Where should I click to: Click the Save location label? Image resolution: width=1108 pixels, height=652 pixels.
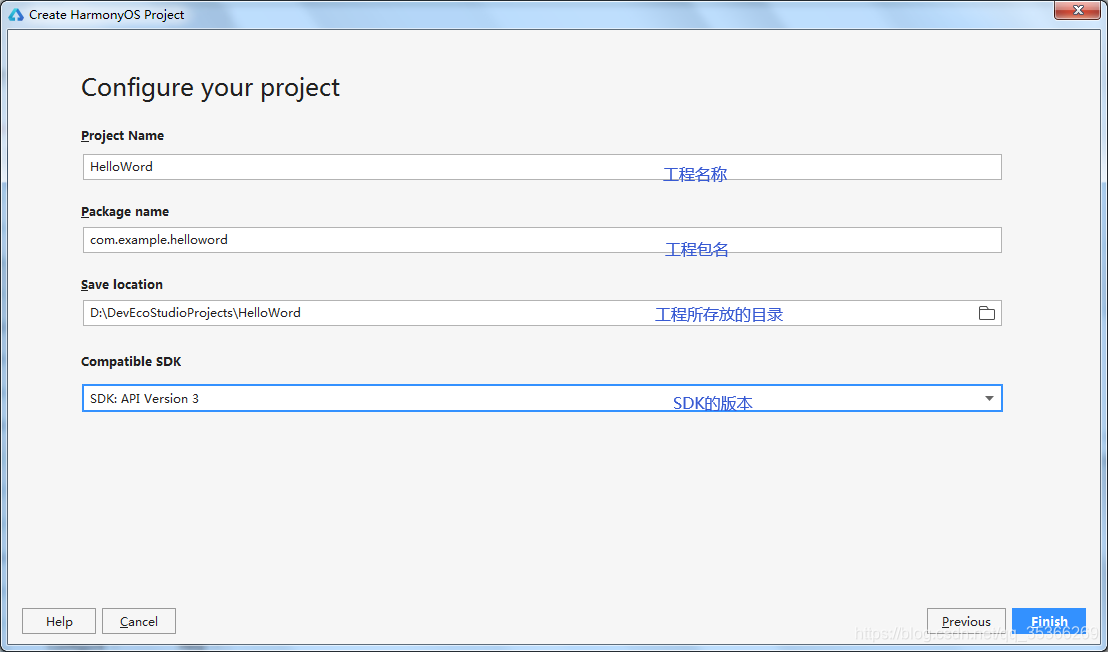122,285
